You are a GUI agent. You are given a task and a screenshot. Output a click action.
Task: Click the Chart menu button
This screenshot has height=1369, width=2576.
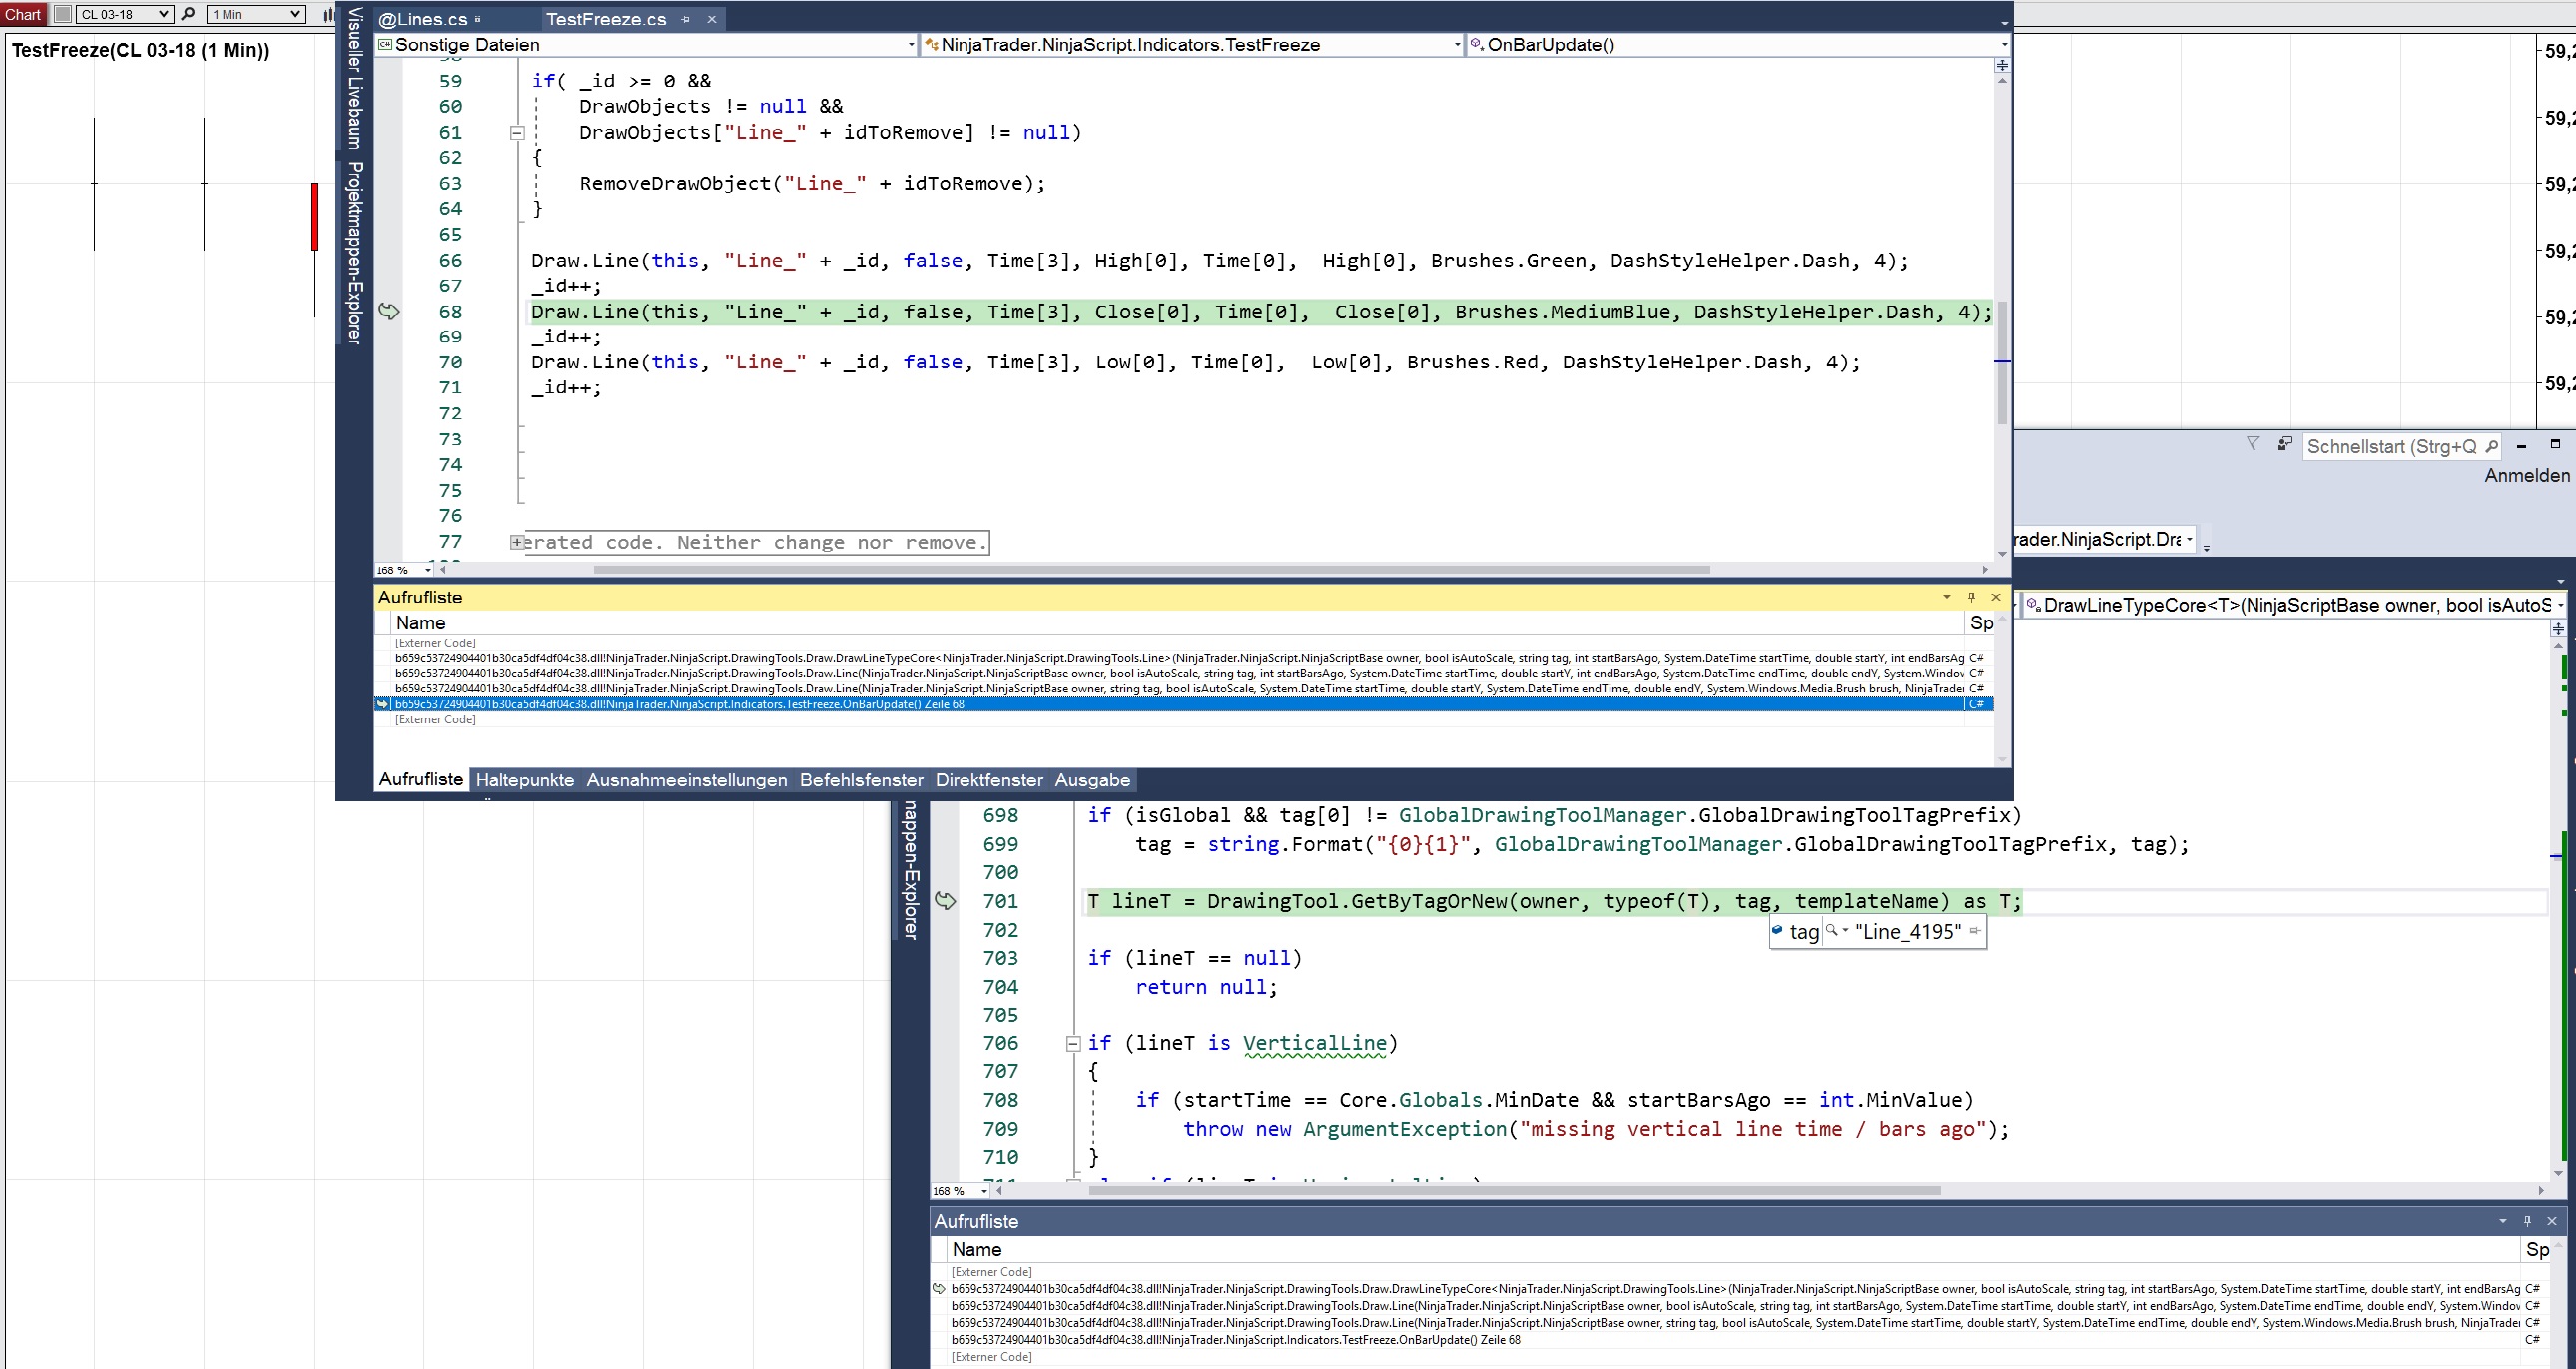[23, 14]
